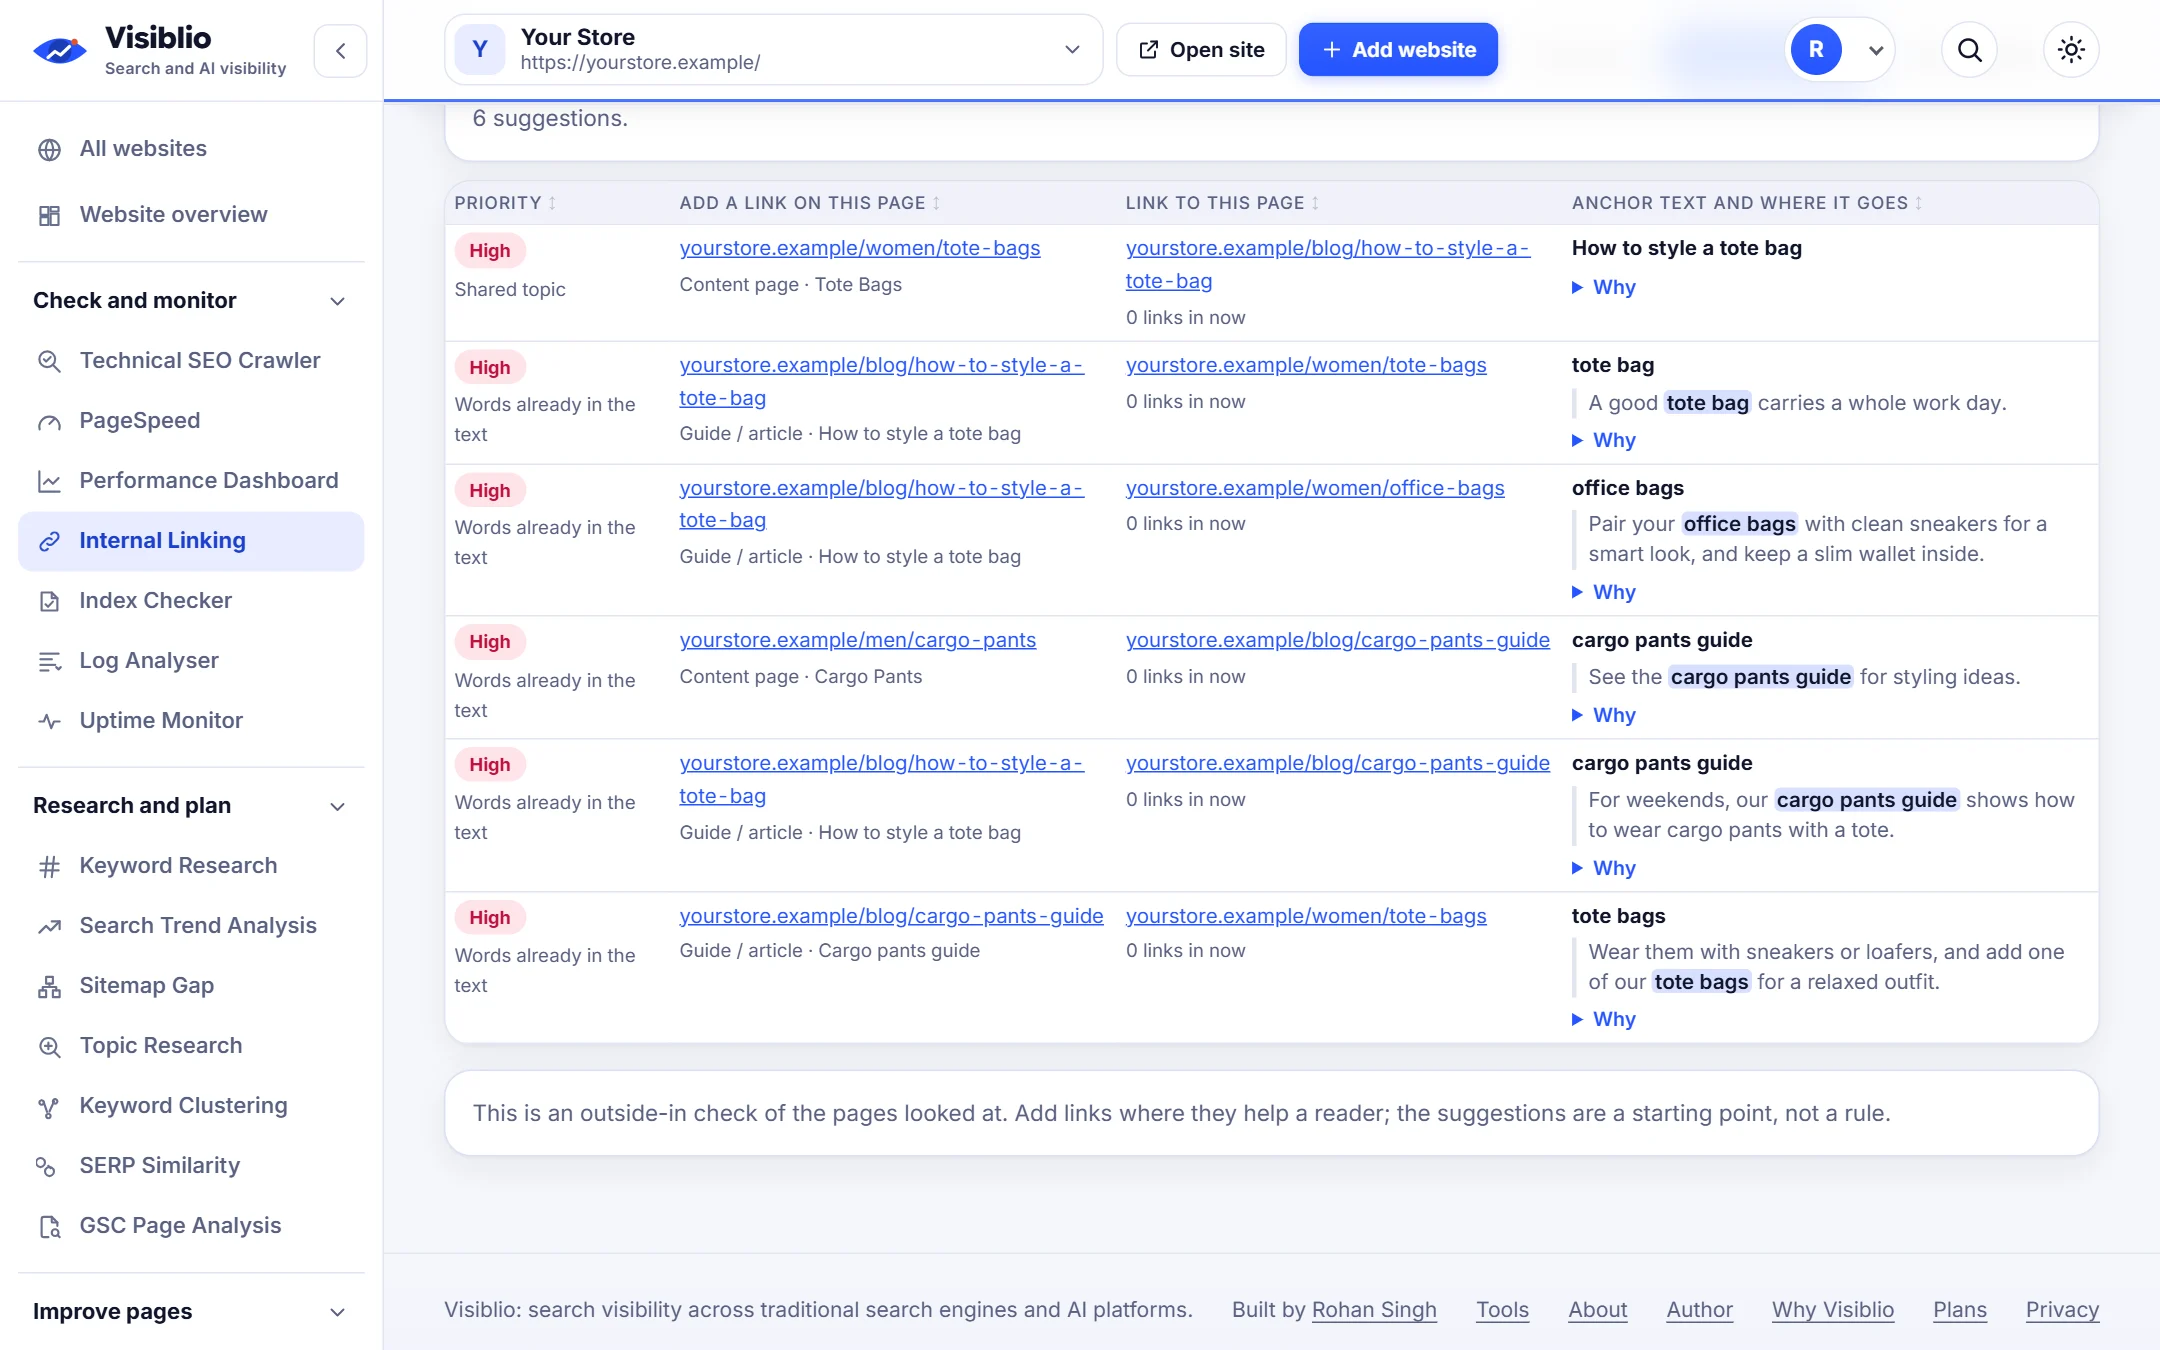Click the Search Trend Analysis icon

[49, 926]
